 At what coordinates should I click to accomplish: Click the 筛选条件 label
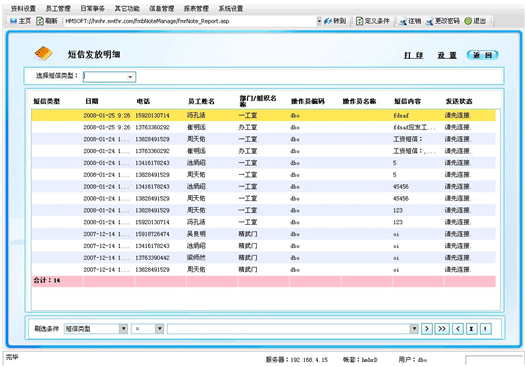point(47,329)
